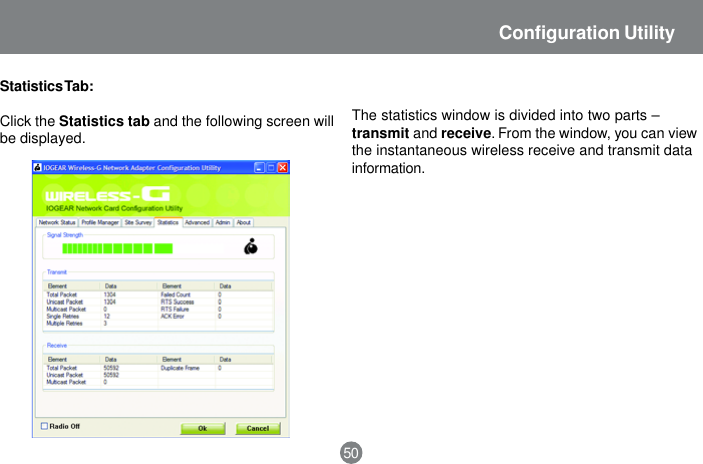
Task: Select Receive Total Packet value 50592
Action: pos(111,368)
